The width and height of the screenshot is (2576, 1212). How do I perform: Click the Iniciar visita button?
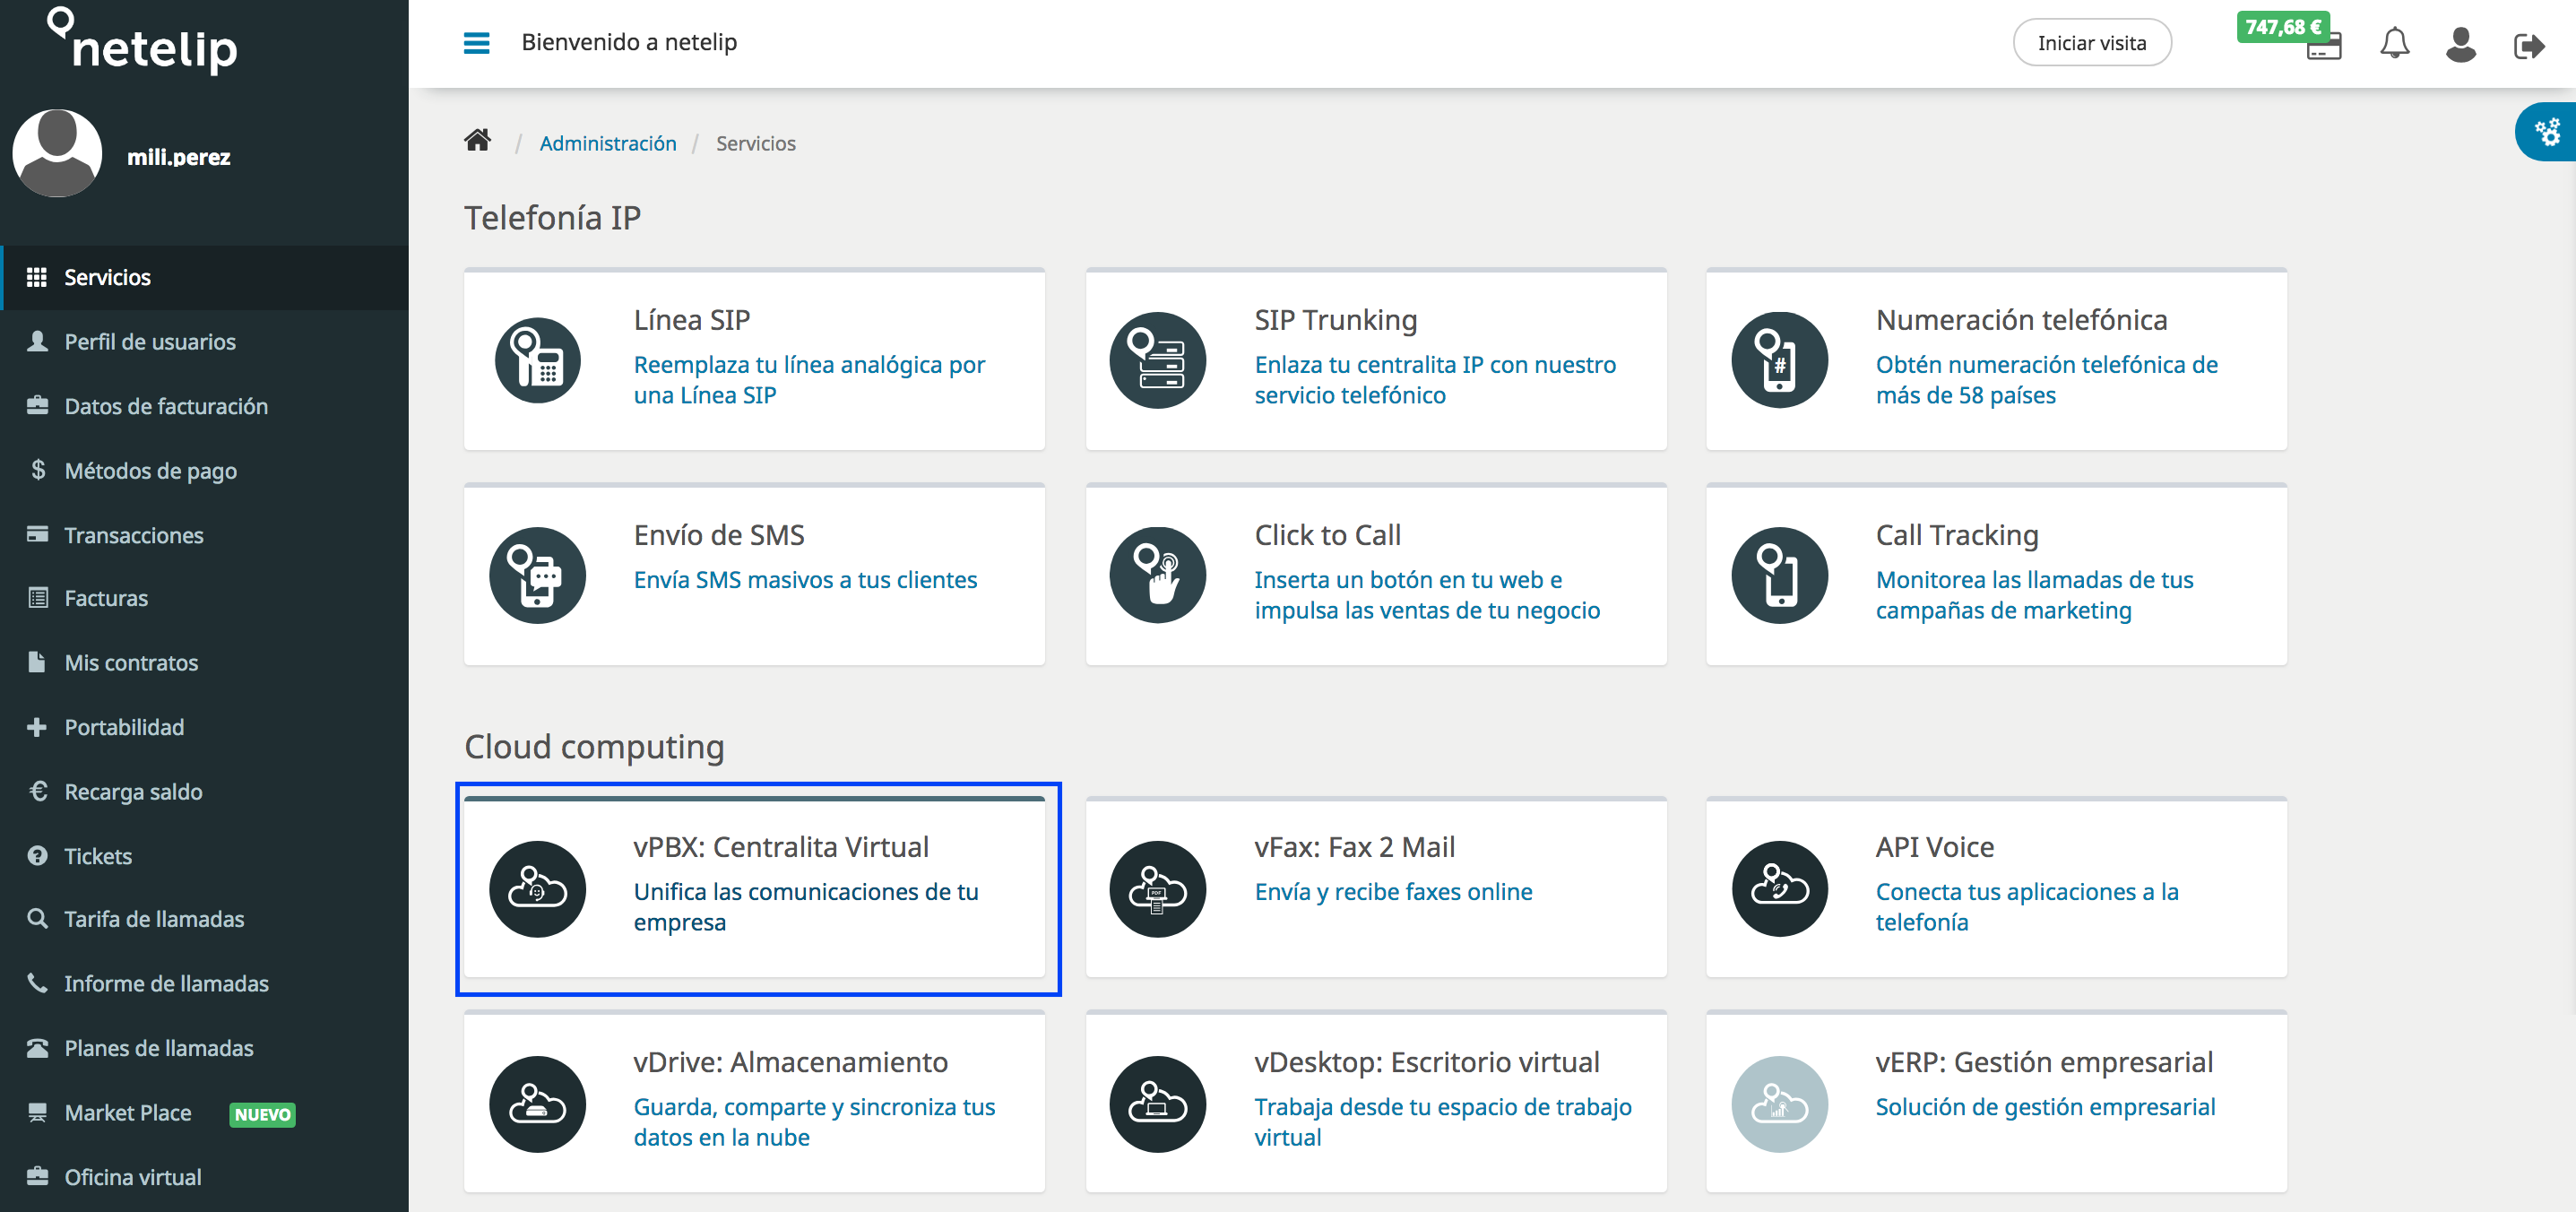pos(2091,43)
